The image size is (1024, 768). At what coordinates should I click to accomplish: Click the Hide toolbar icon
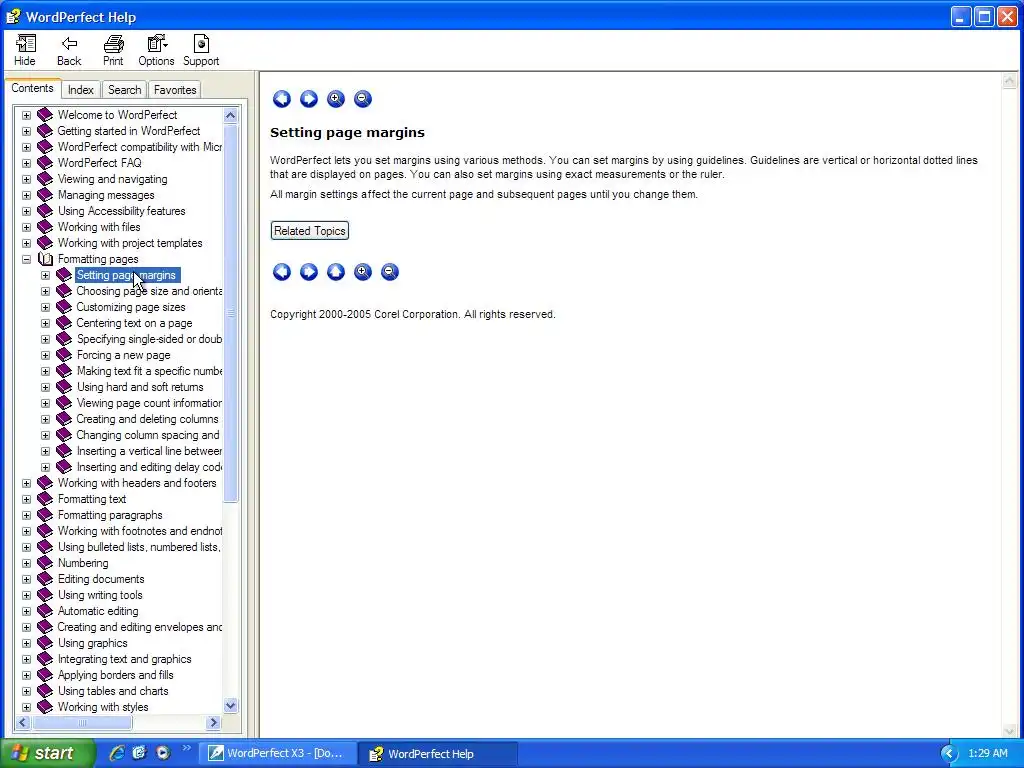[x=25, y=50]
